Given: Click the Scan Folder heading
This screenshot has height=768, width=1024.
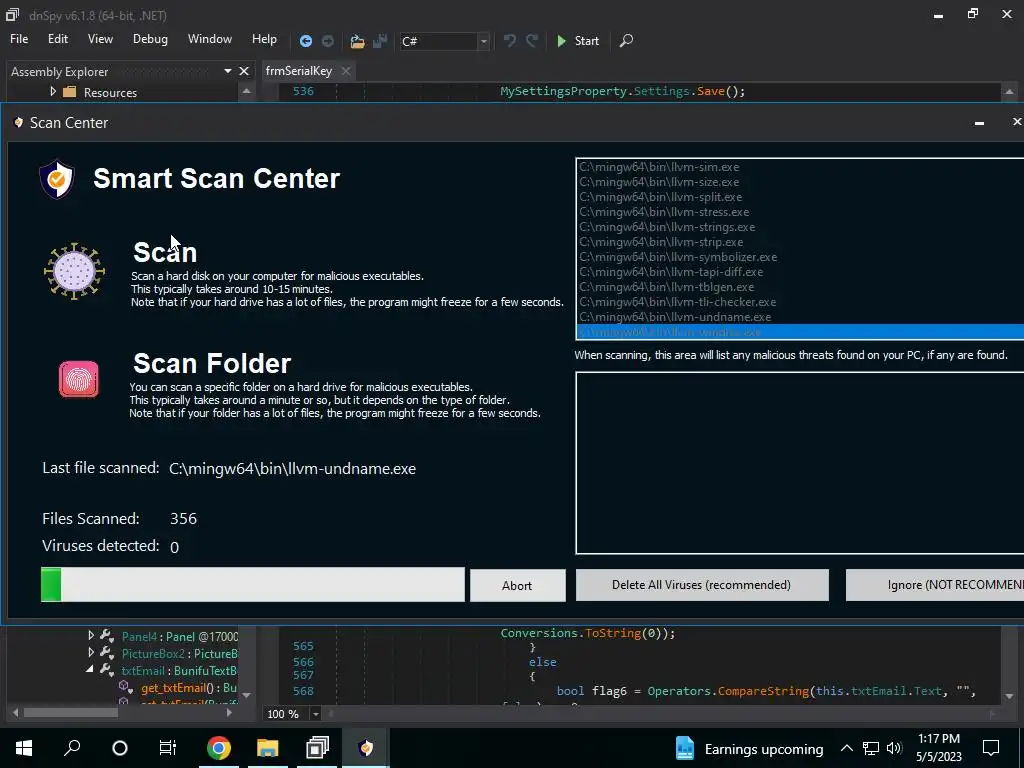Looking at the screenshot, I should tap(212, 363).
